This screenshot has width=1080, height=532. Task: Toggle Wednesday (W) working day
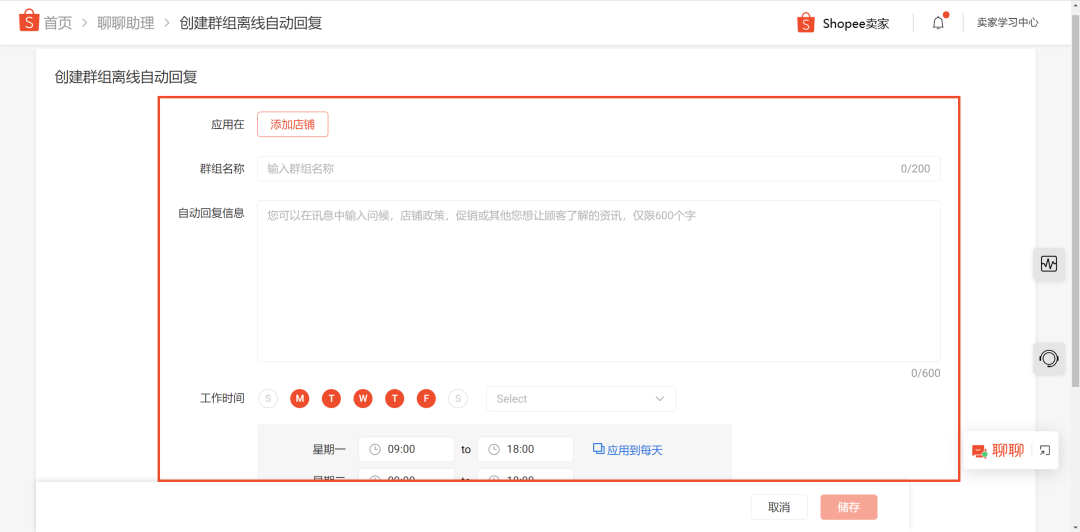(363, 399)
